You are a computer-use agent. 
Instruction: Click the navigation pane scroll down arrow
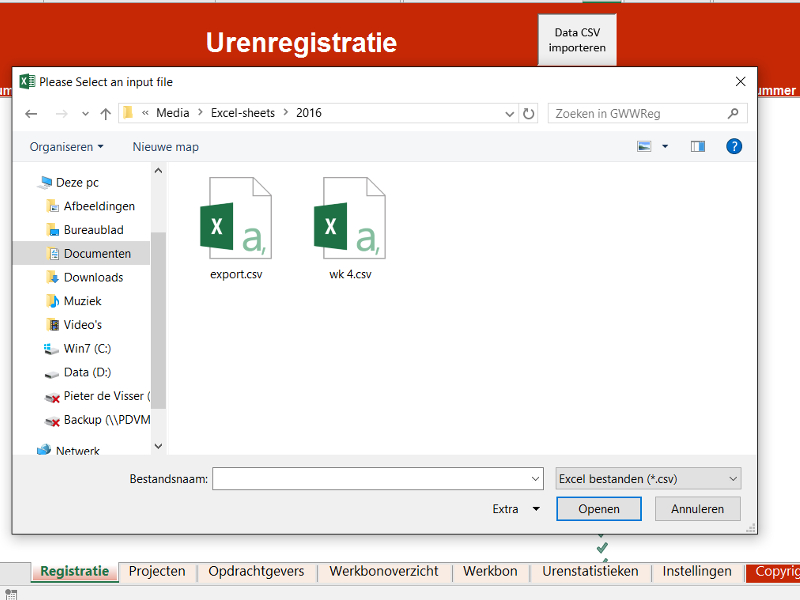[158, 446]
